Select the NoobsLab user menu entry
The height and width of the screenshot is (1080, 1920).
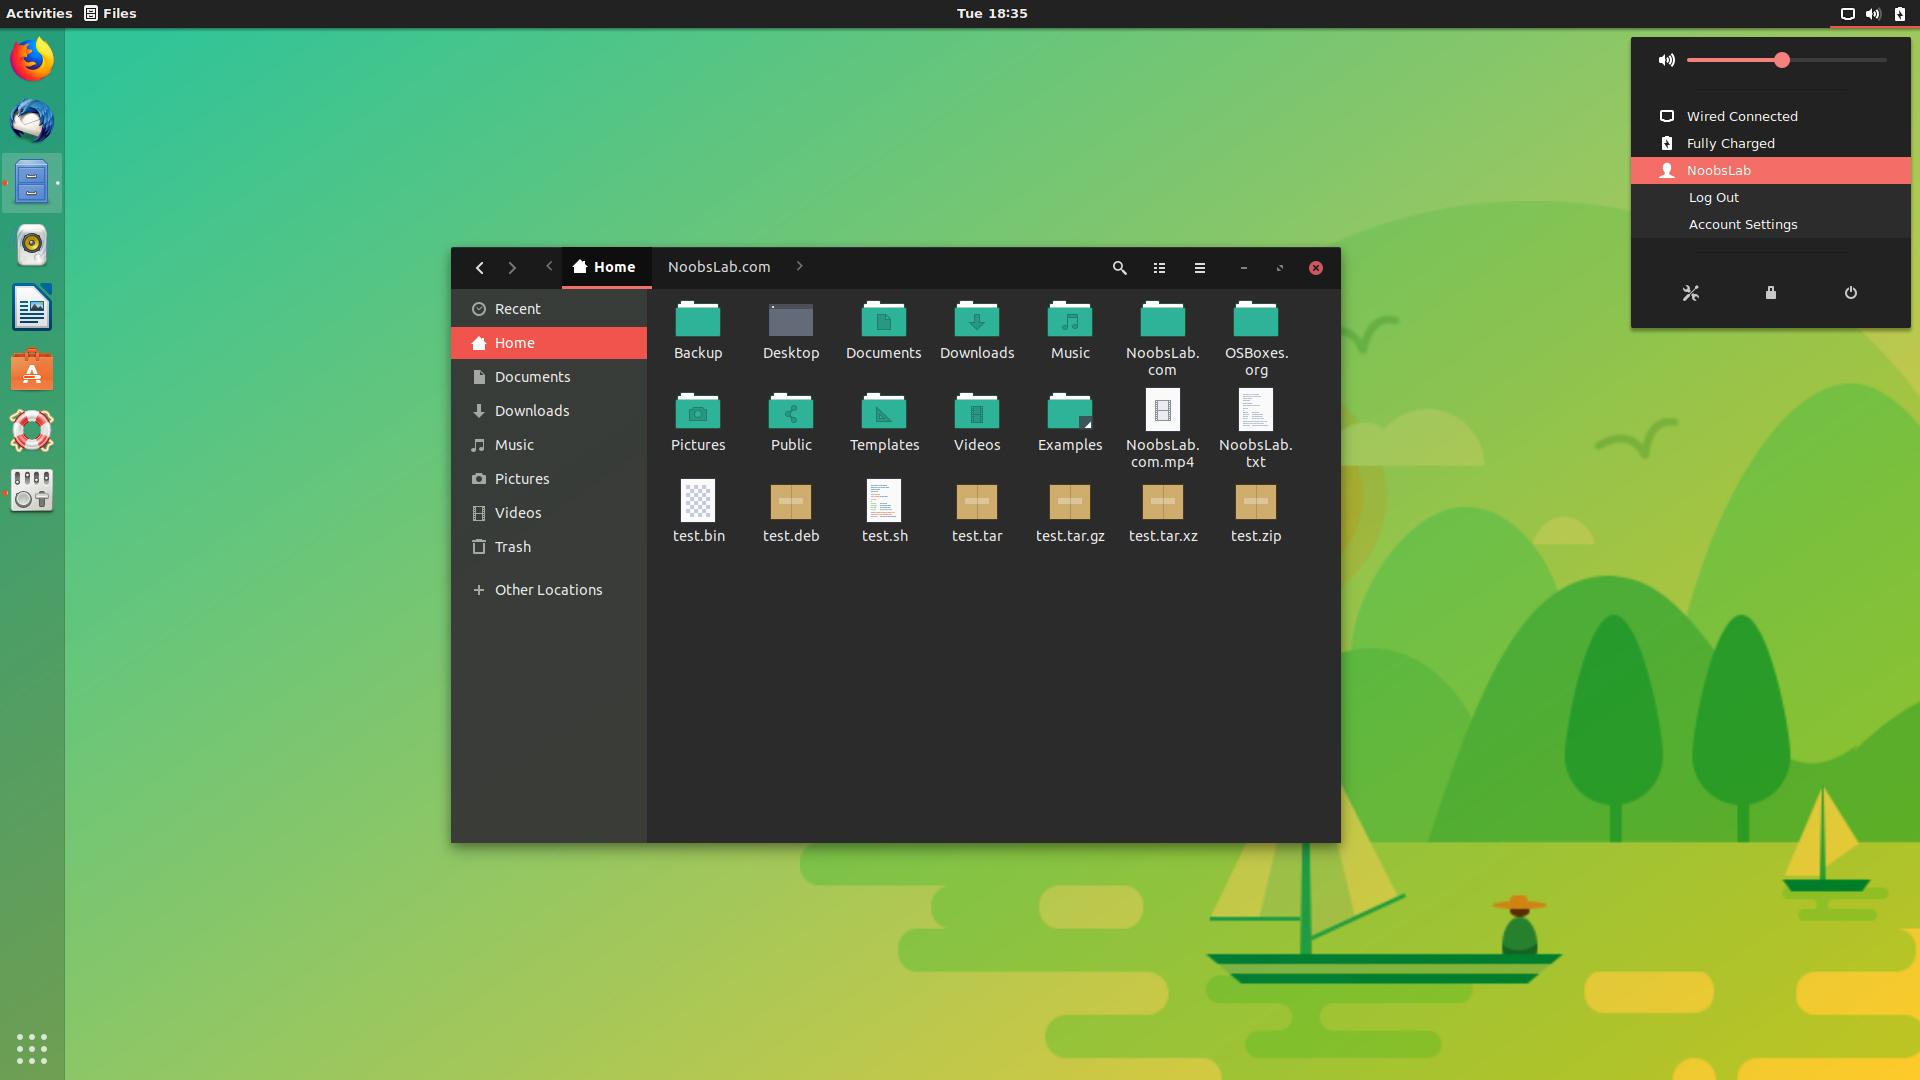1720,170
